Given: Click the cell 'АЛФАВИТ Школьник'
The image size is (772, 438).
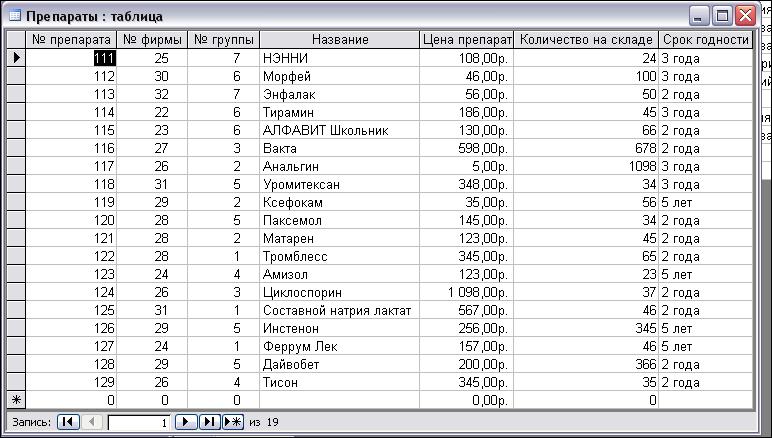Looking at the screenshot, I should pyautogui.click(x=340, y=130).
